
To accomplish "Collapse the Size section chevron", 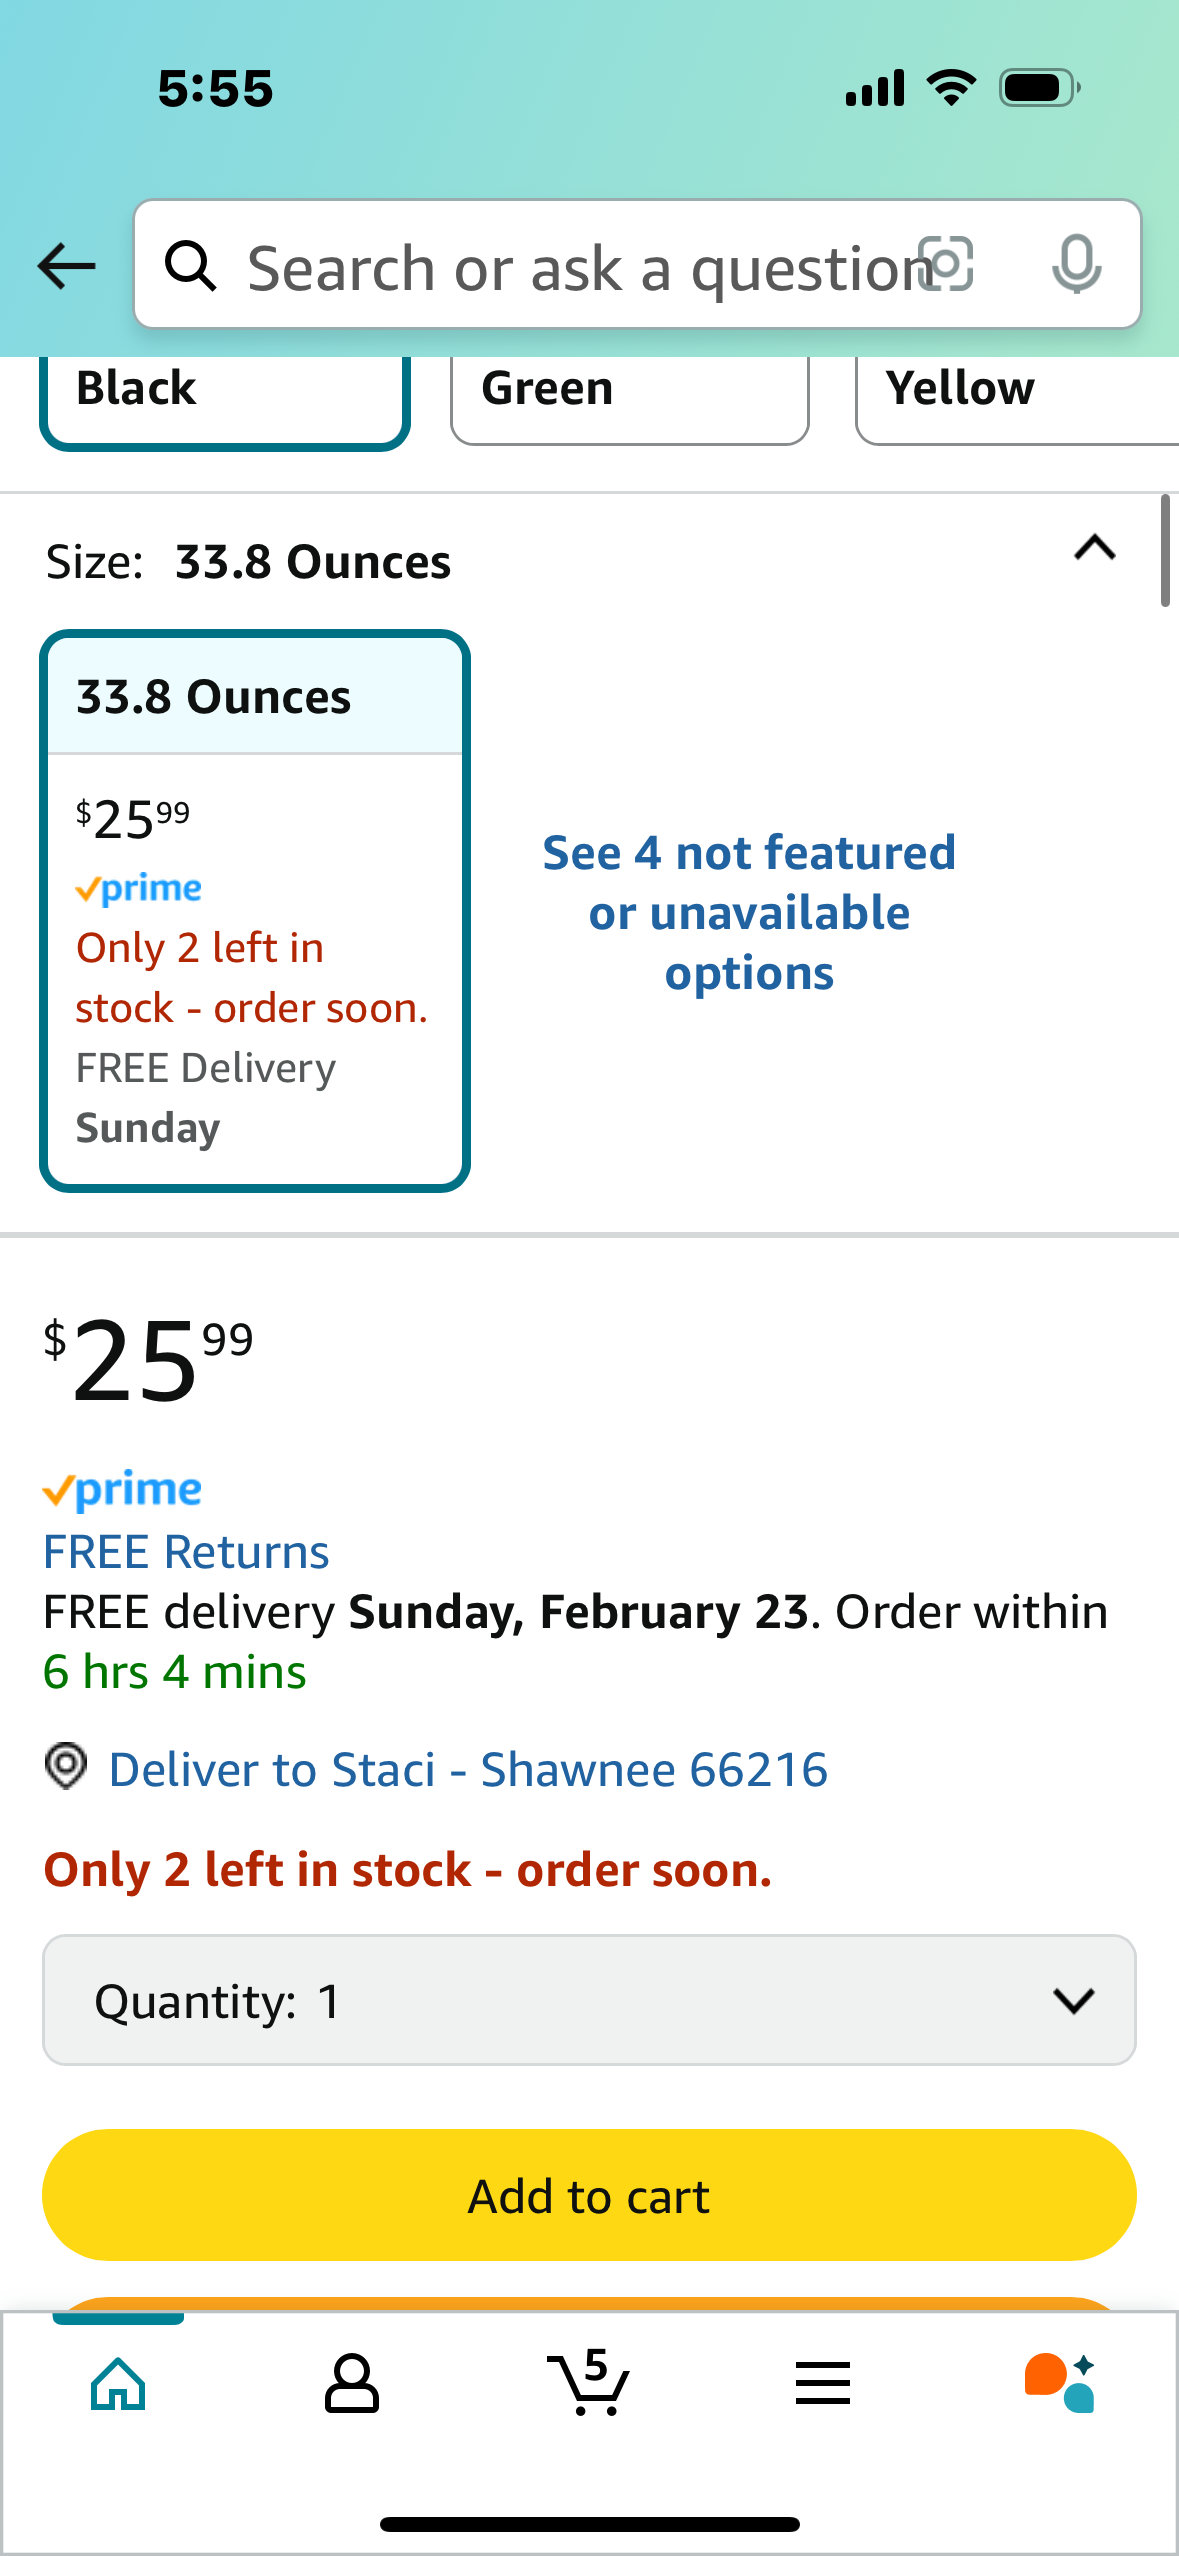I will click(x=1095, y=548).
